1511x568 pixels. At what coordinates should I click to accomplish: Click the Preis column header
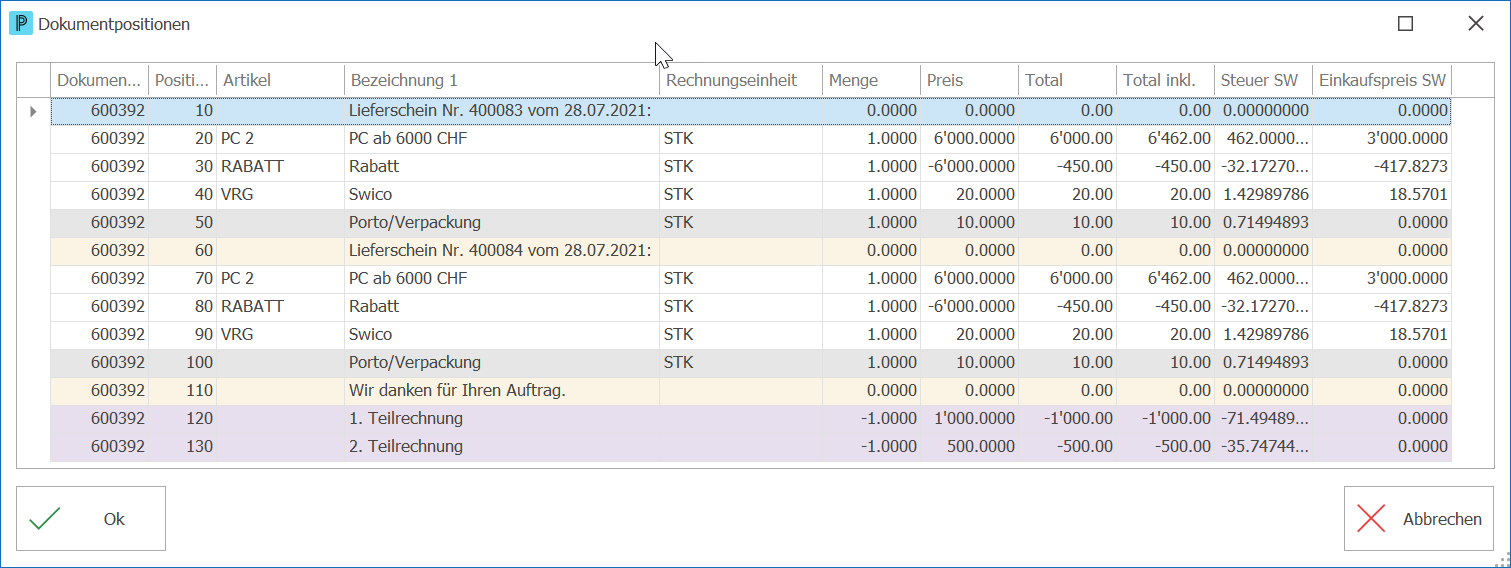970,80
